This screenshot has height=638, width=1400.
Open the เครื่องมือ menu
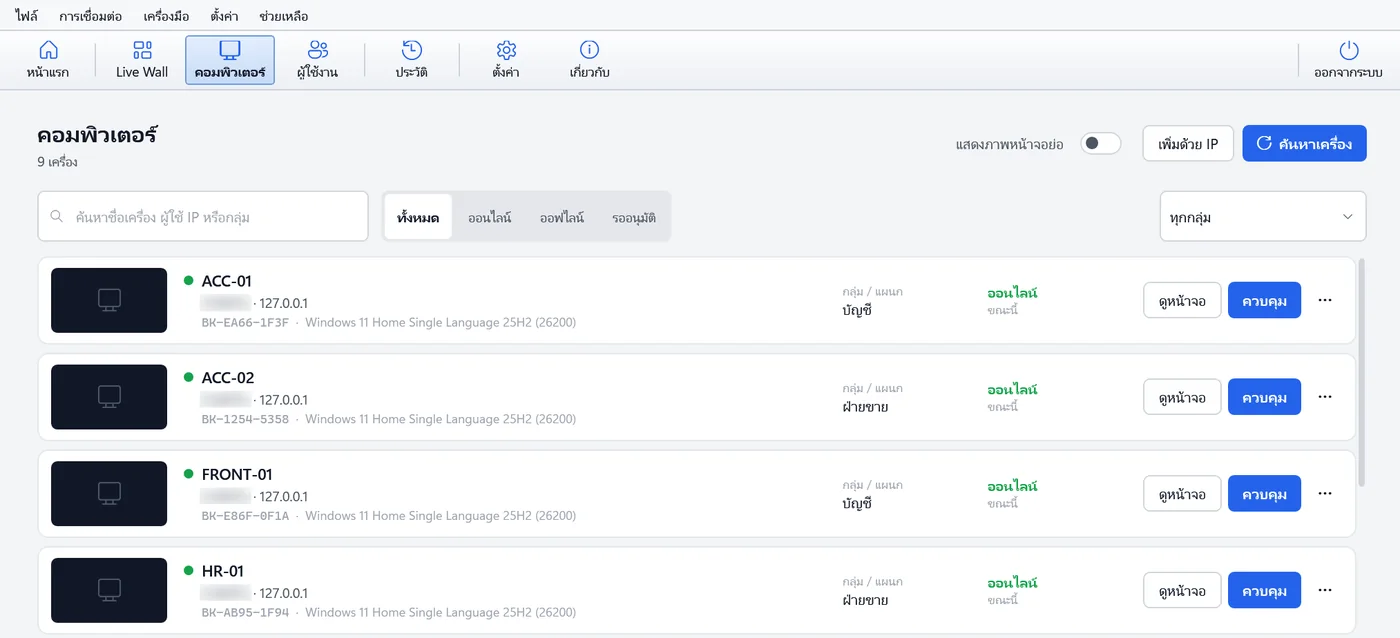point(166,16)
